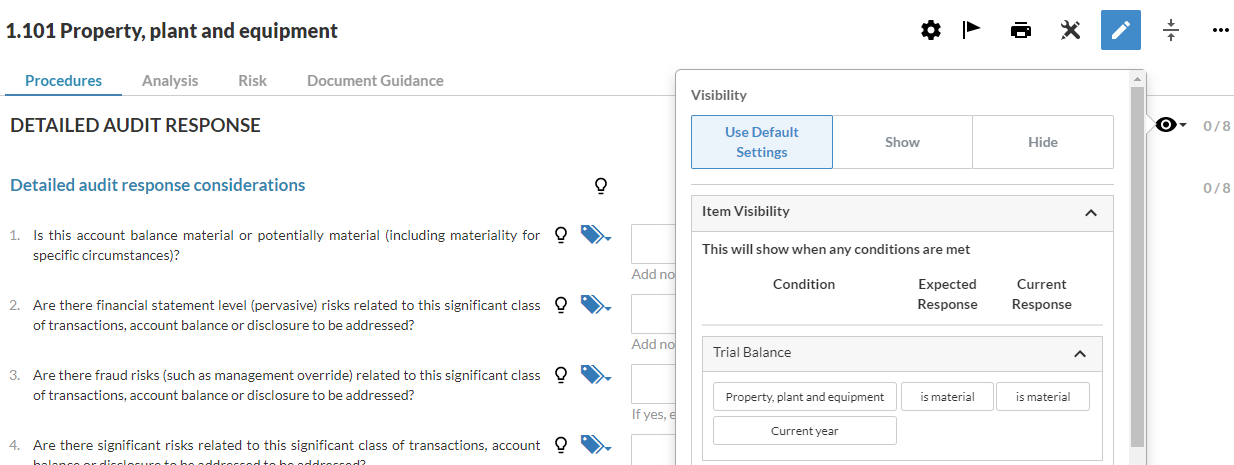Select the Hide visibility option
The width and height of the screenshot is (1234, 465).
tap(1043, 142)
